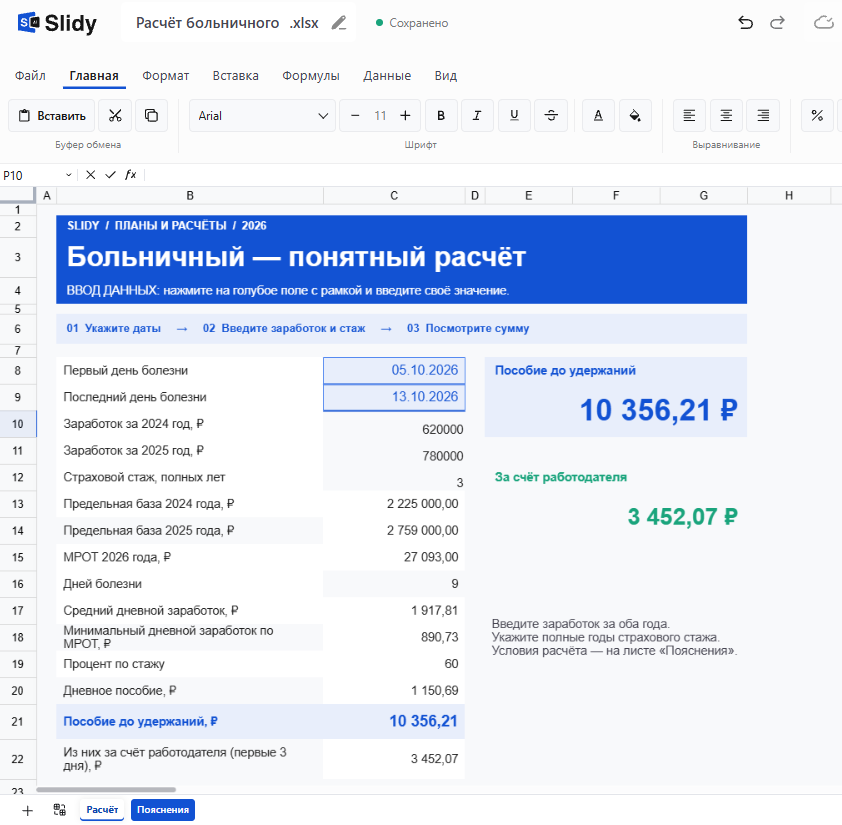This screenshot has height=825, width=842.
Task: Center align the text
Action: point(726,115)
